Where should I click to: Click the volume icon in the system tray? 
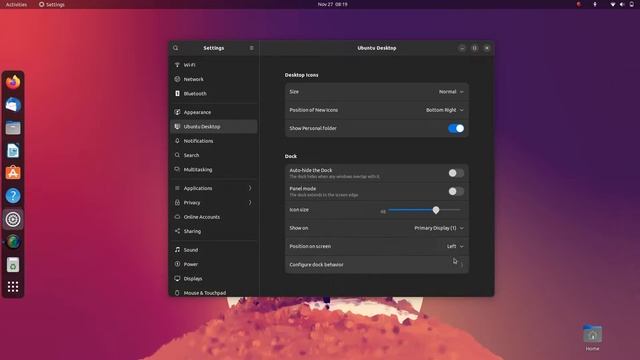point(622,4)
